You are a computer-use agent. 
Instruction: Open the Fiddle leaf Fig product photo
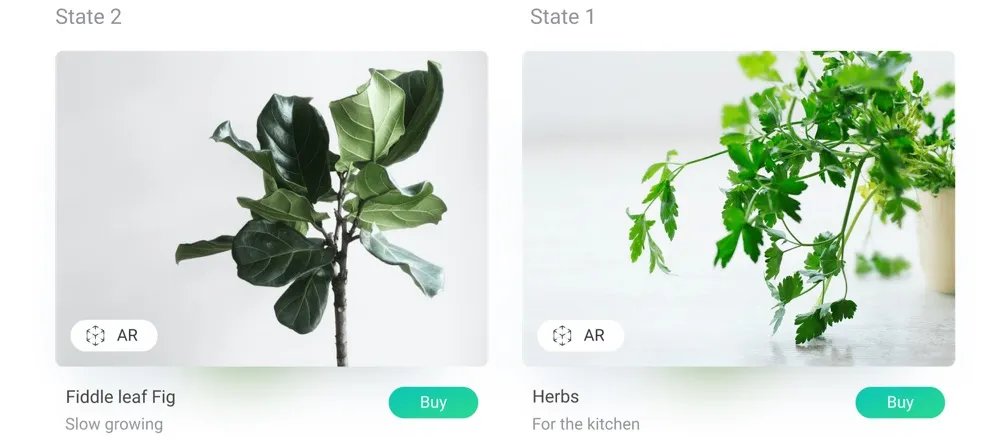pos(271,209)
